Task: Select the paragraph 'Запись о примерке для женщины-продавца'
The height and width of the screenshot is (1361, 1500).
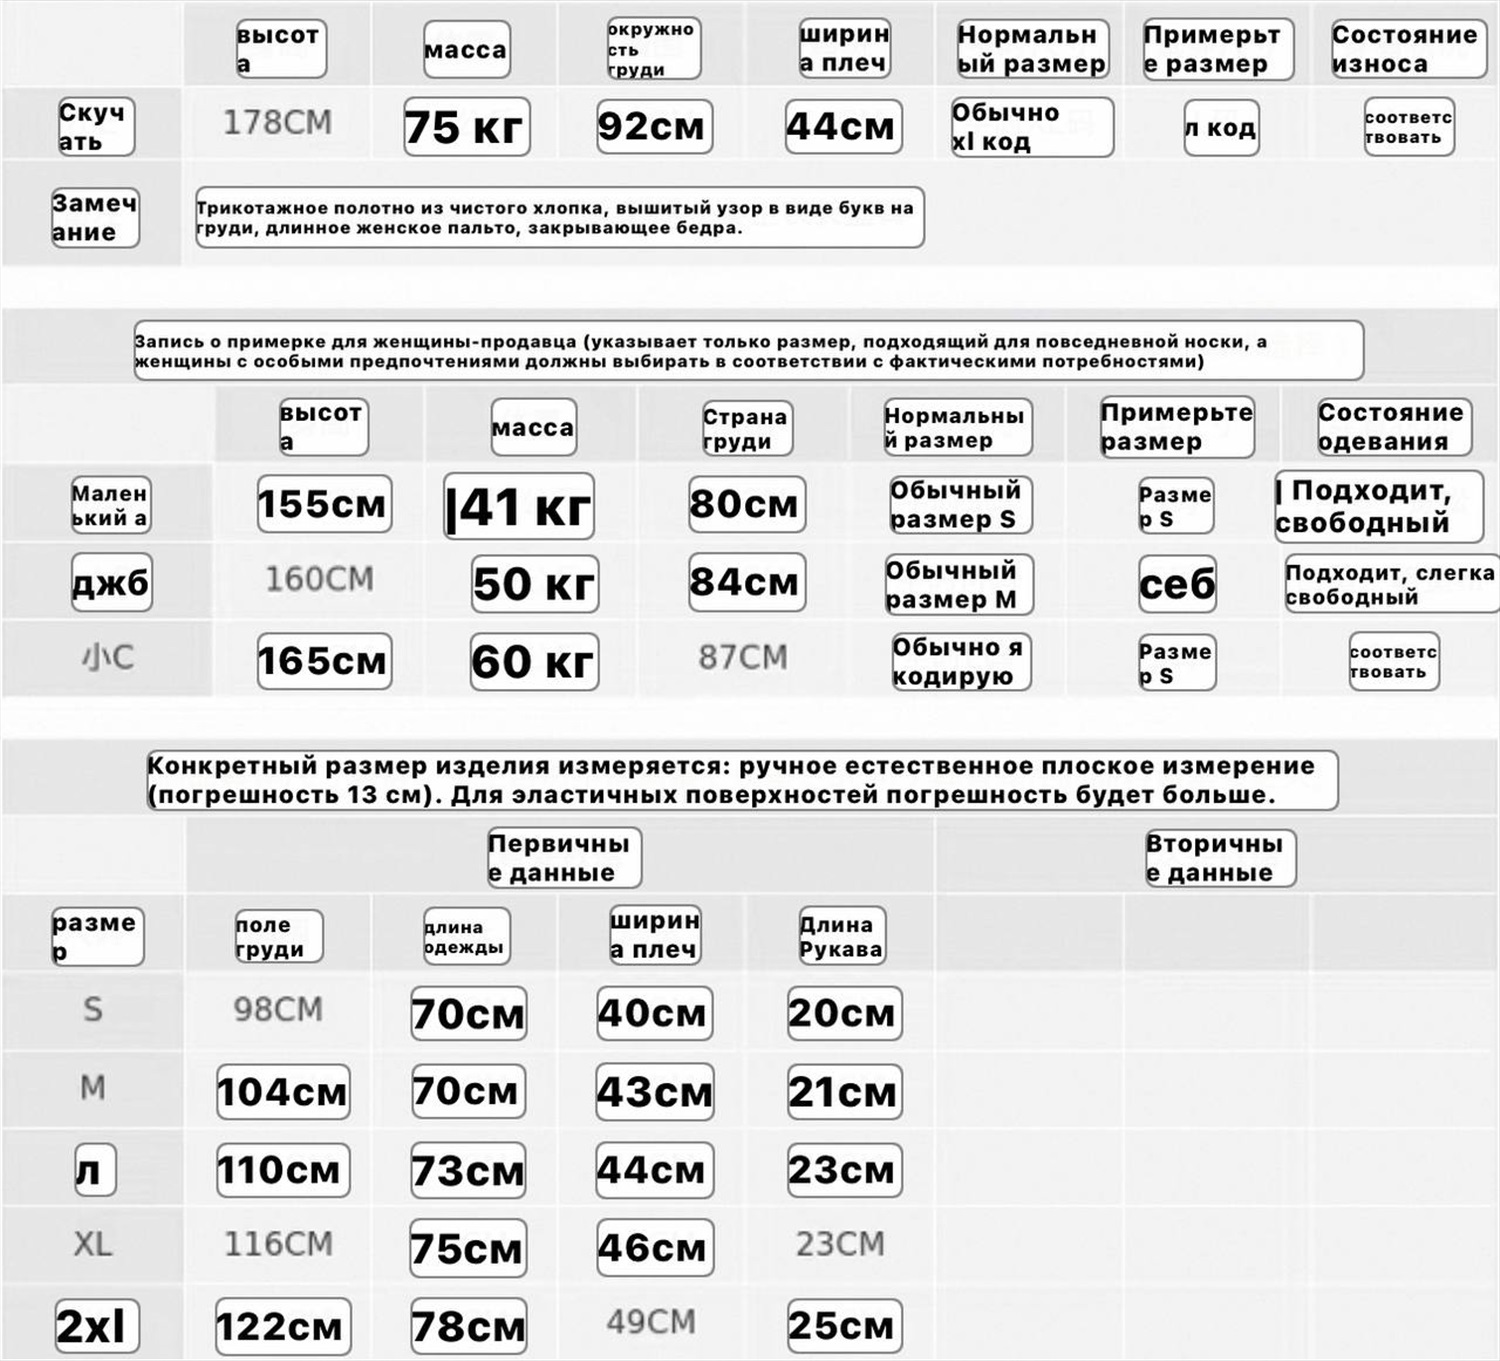Action: tap(749, 350)
